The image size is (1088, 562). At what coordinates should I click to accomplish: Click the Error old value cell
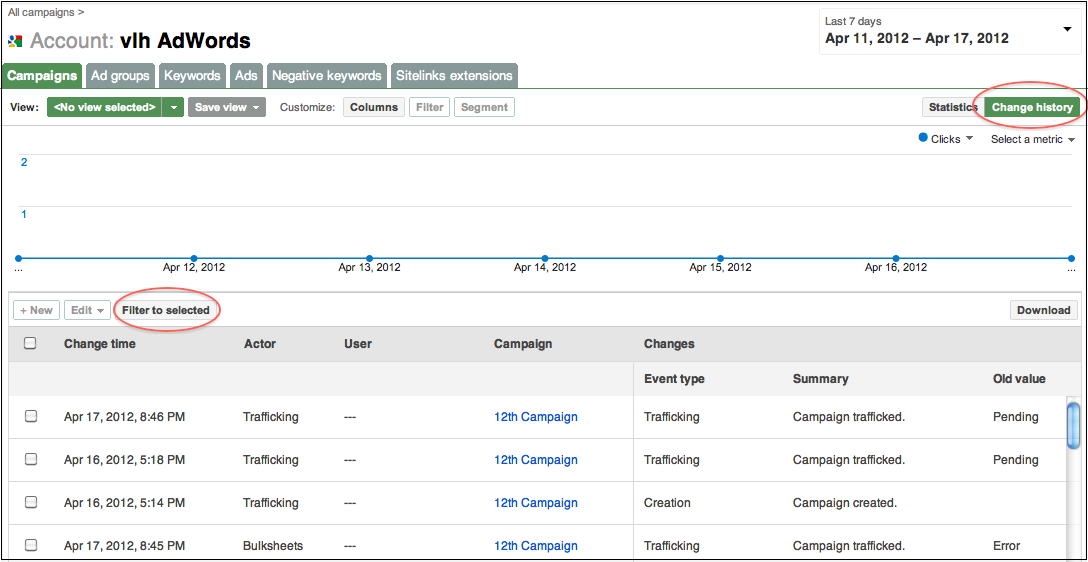(1007, 546)
